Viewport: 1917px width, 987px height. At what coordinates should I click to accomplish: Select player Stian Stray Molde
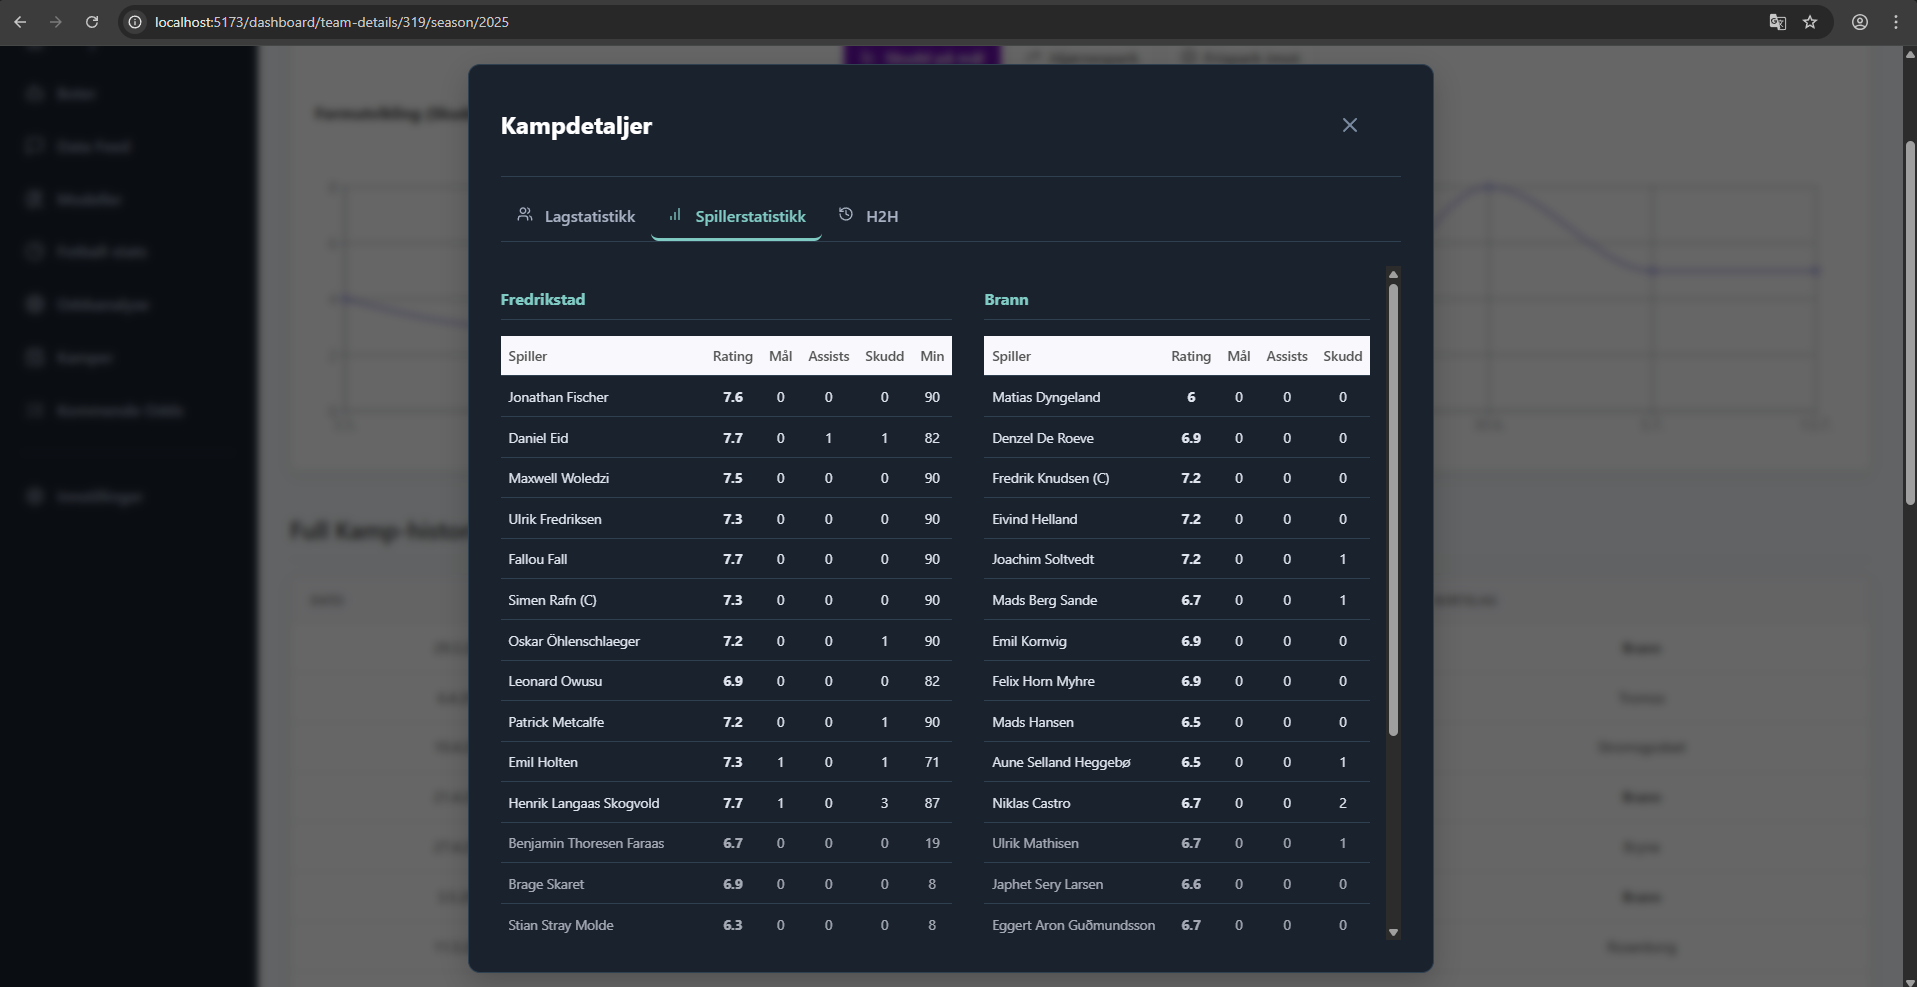(561, 925)
